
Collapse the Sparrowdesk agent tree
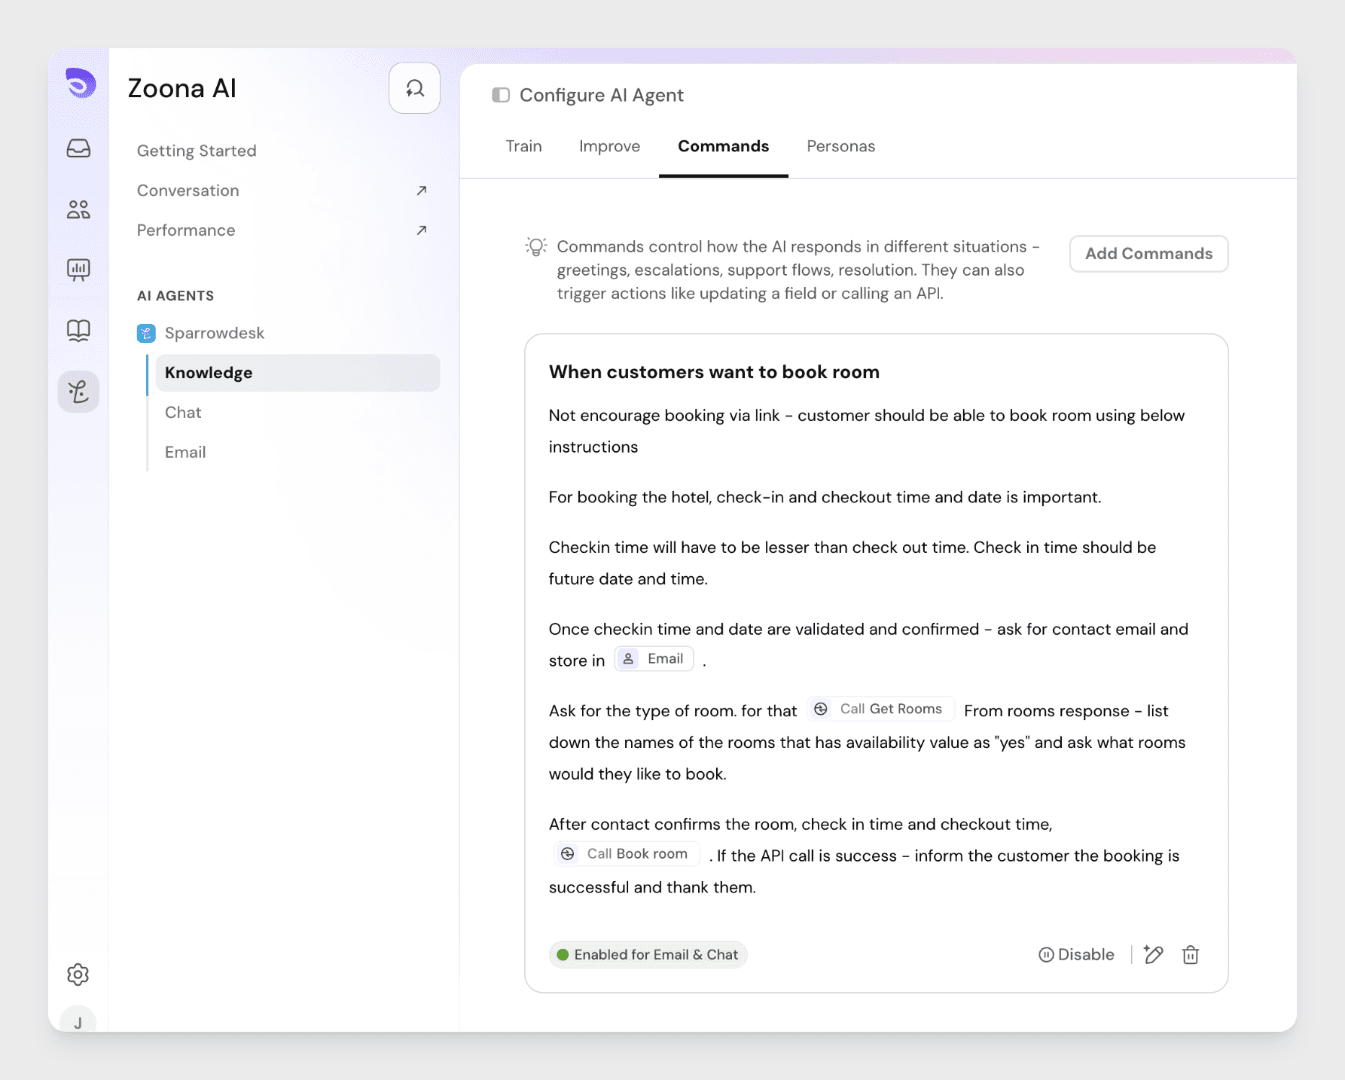pyautogui.click(x=146, y=333)
